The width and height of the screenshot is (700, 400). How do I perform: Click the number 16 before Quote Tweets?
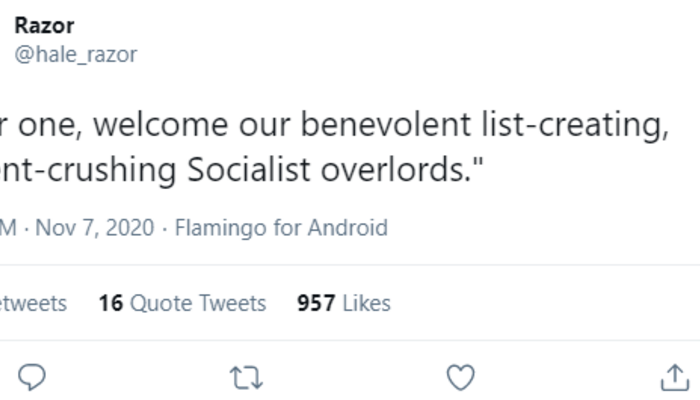109,303
